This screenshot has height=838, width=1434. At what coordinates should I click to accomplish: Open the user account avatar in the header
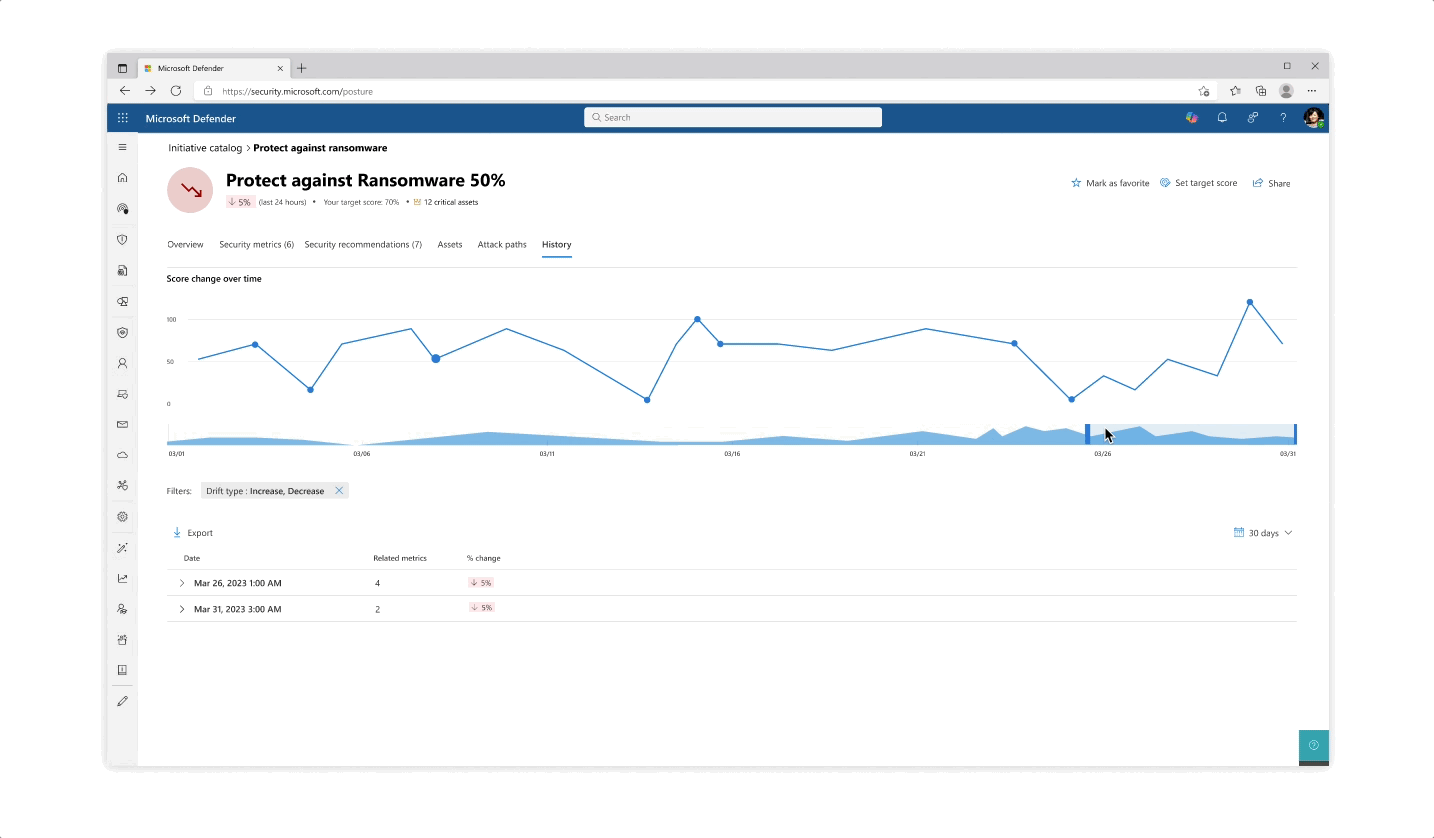[x=1314, y=118]
